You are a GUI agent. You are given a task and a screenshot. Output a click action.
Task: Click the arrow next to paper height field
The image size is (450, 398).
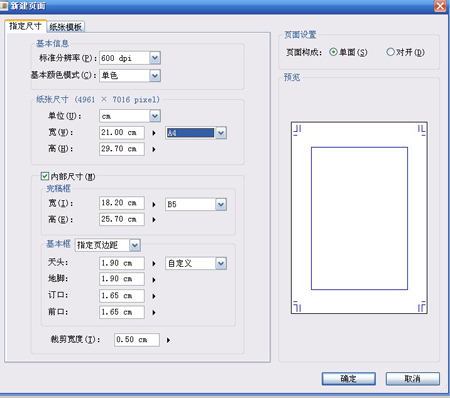154,149
